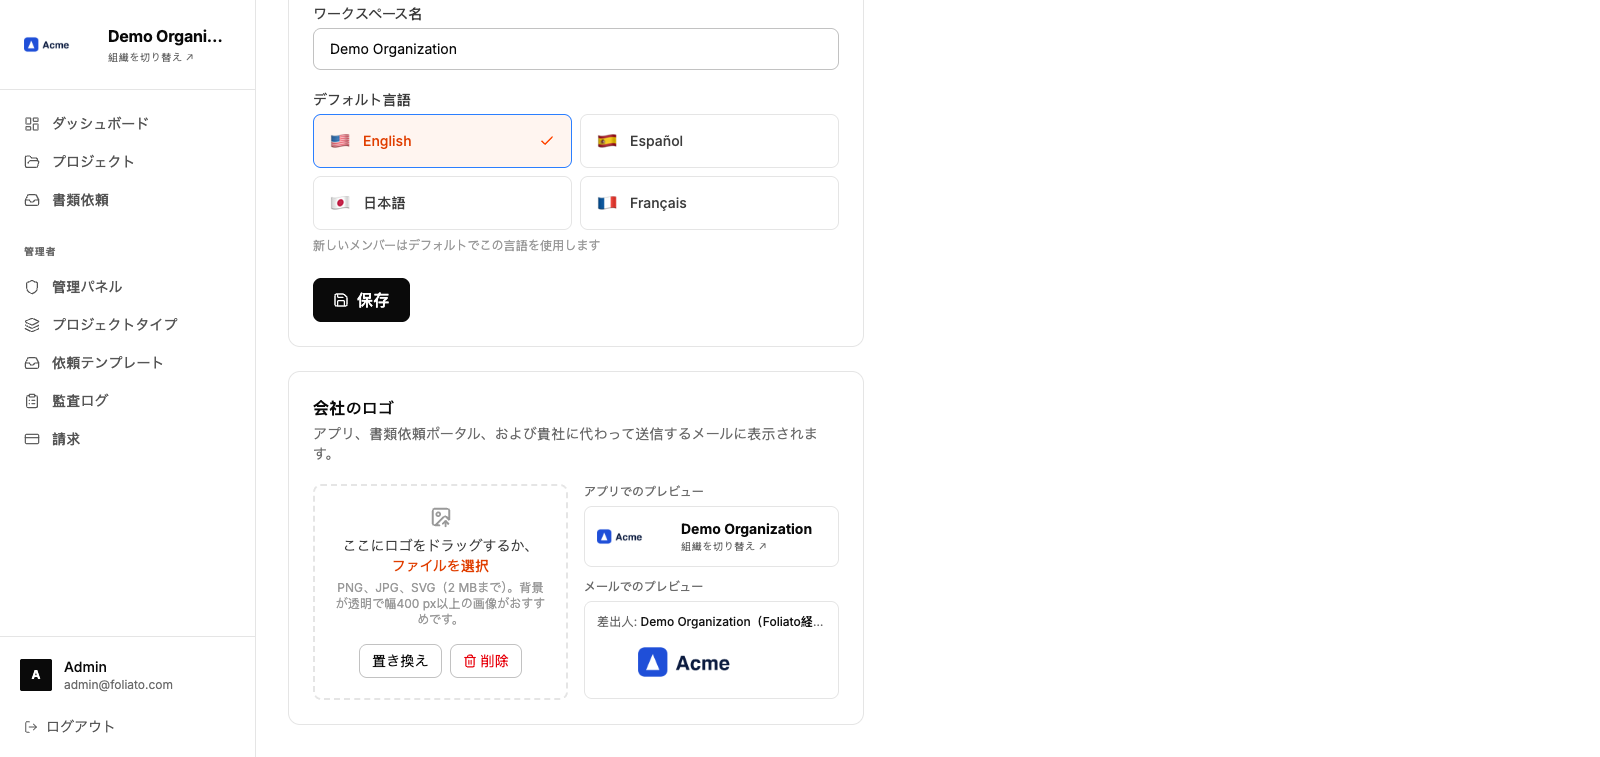Click the logo drag-and-drop zone text
This screenshot has width=1600, height=757.
coord(437,546)
